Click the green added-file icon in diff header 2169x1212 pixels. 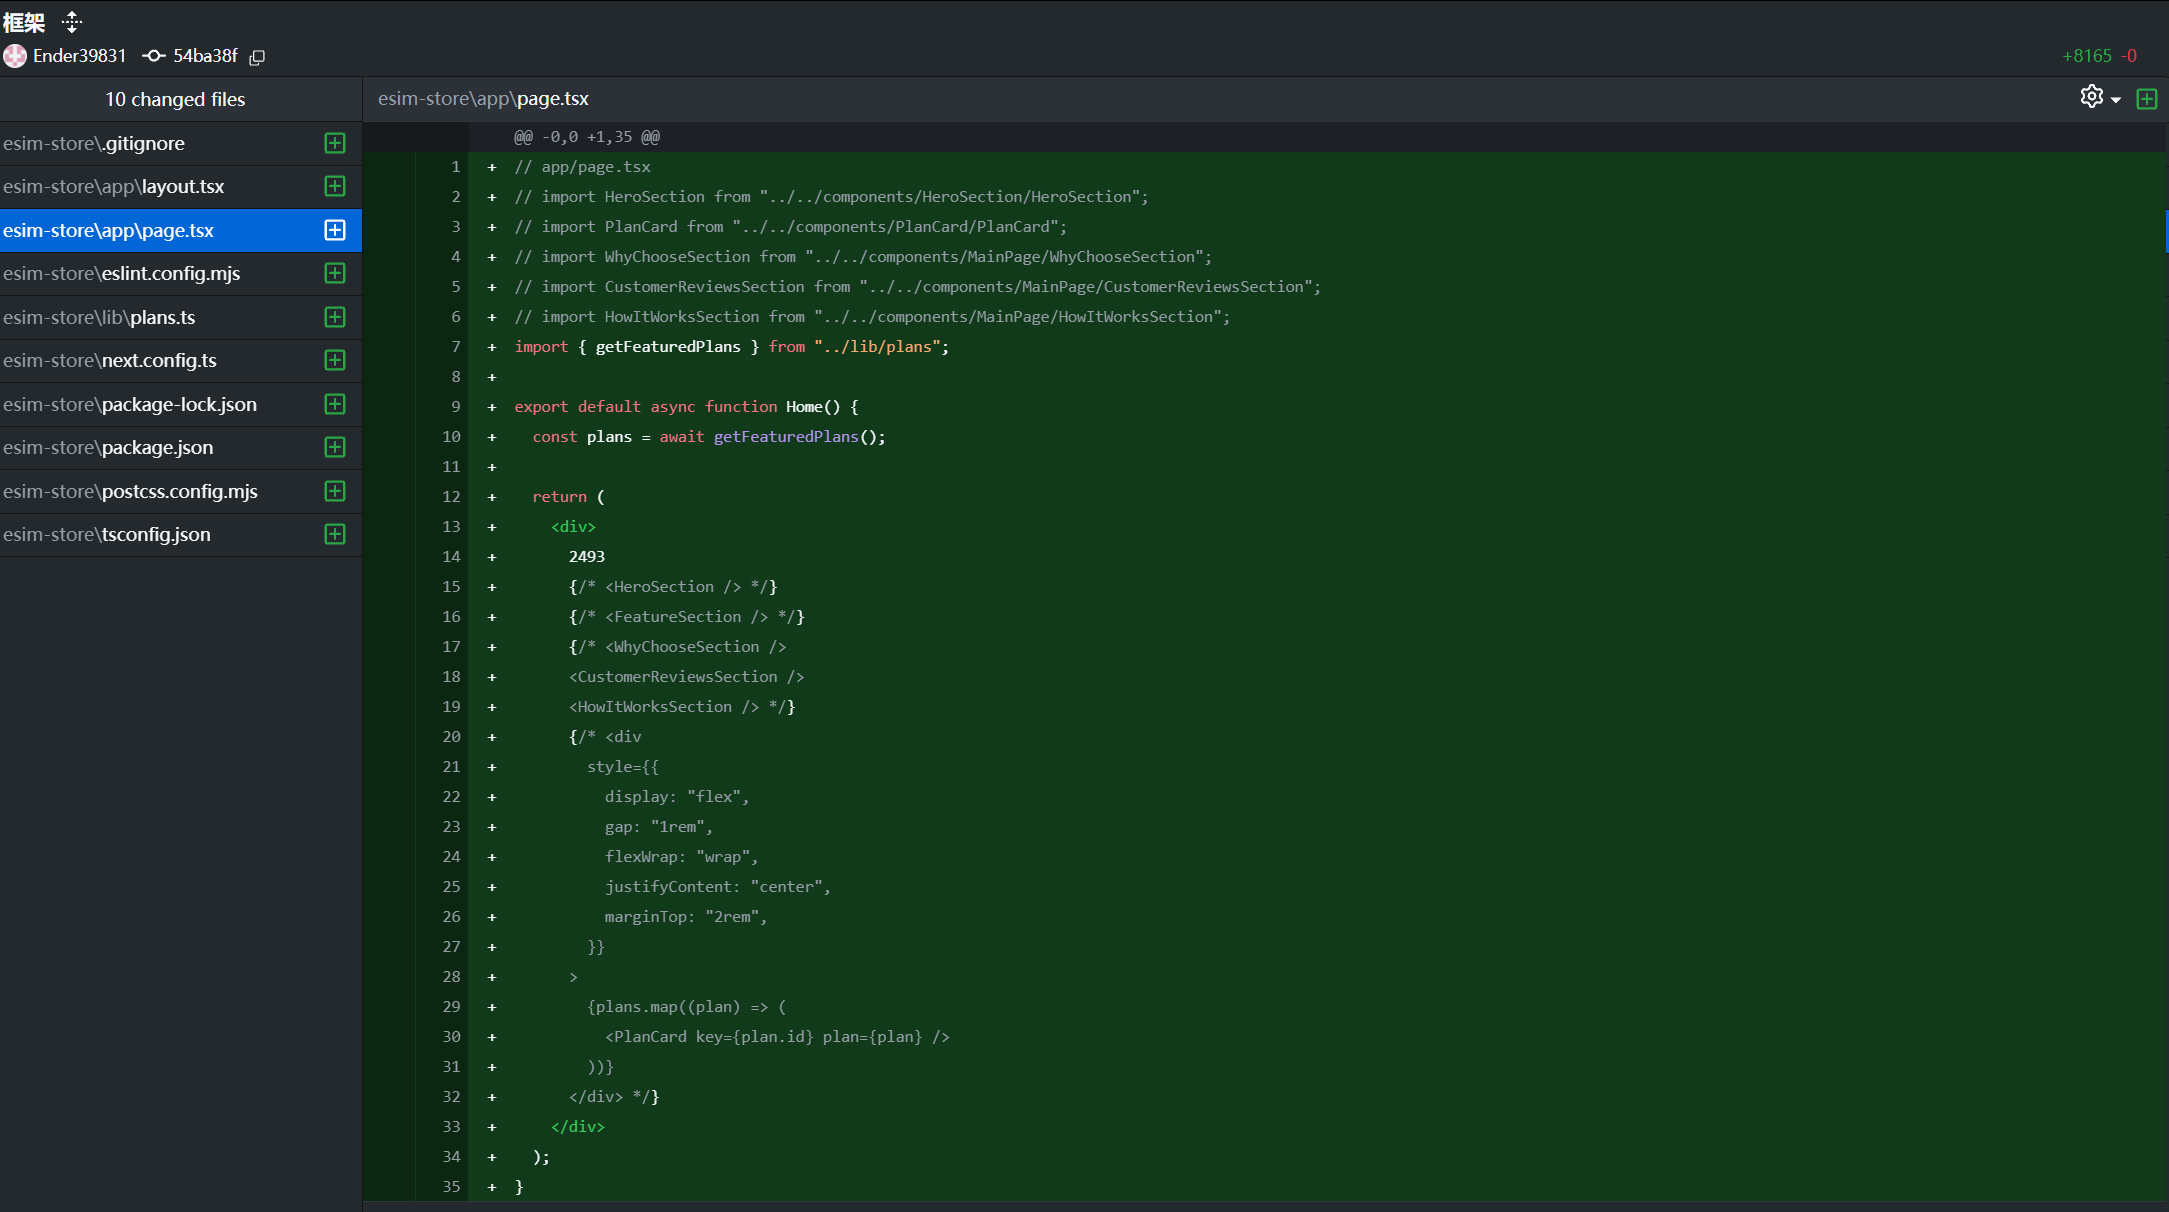pos(2146,99)
